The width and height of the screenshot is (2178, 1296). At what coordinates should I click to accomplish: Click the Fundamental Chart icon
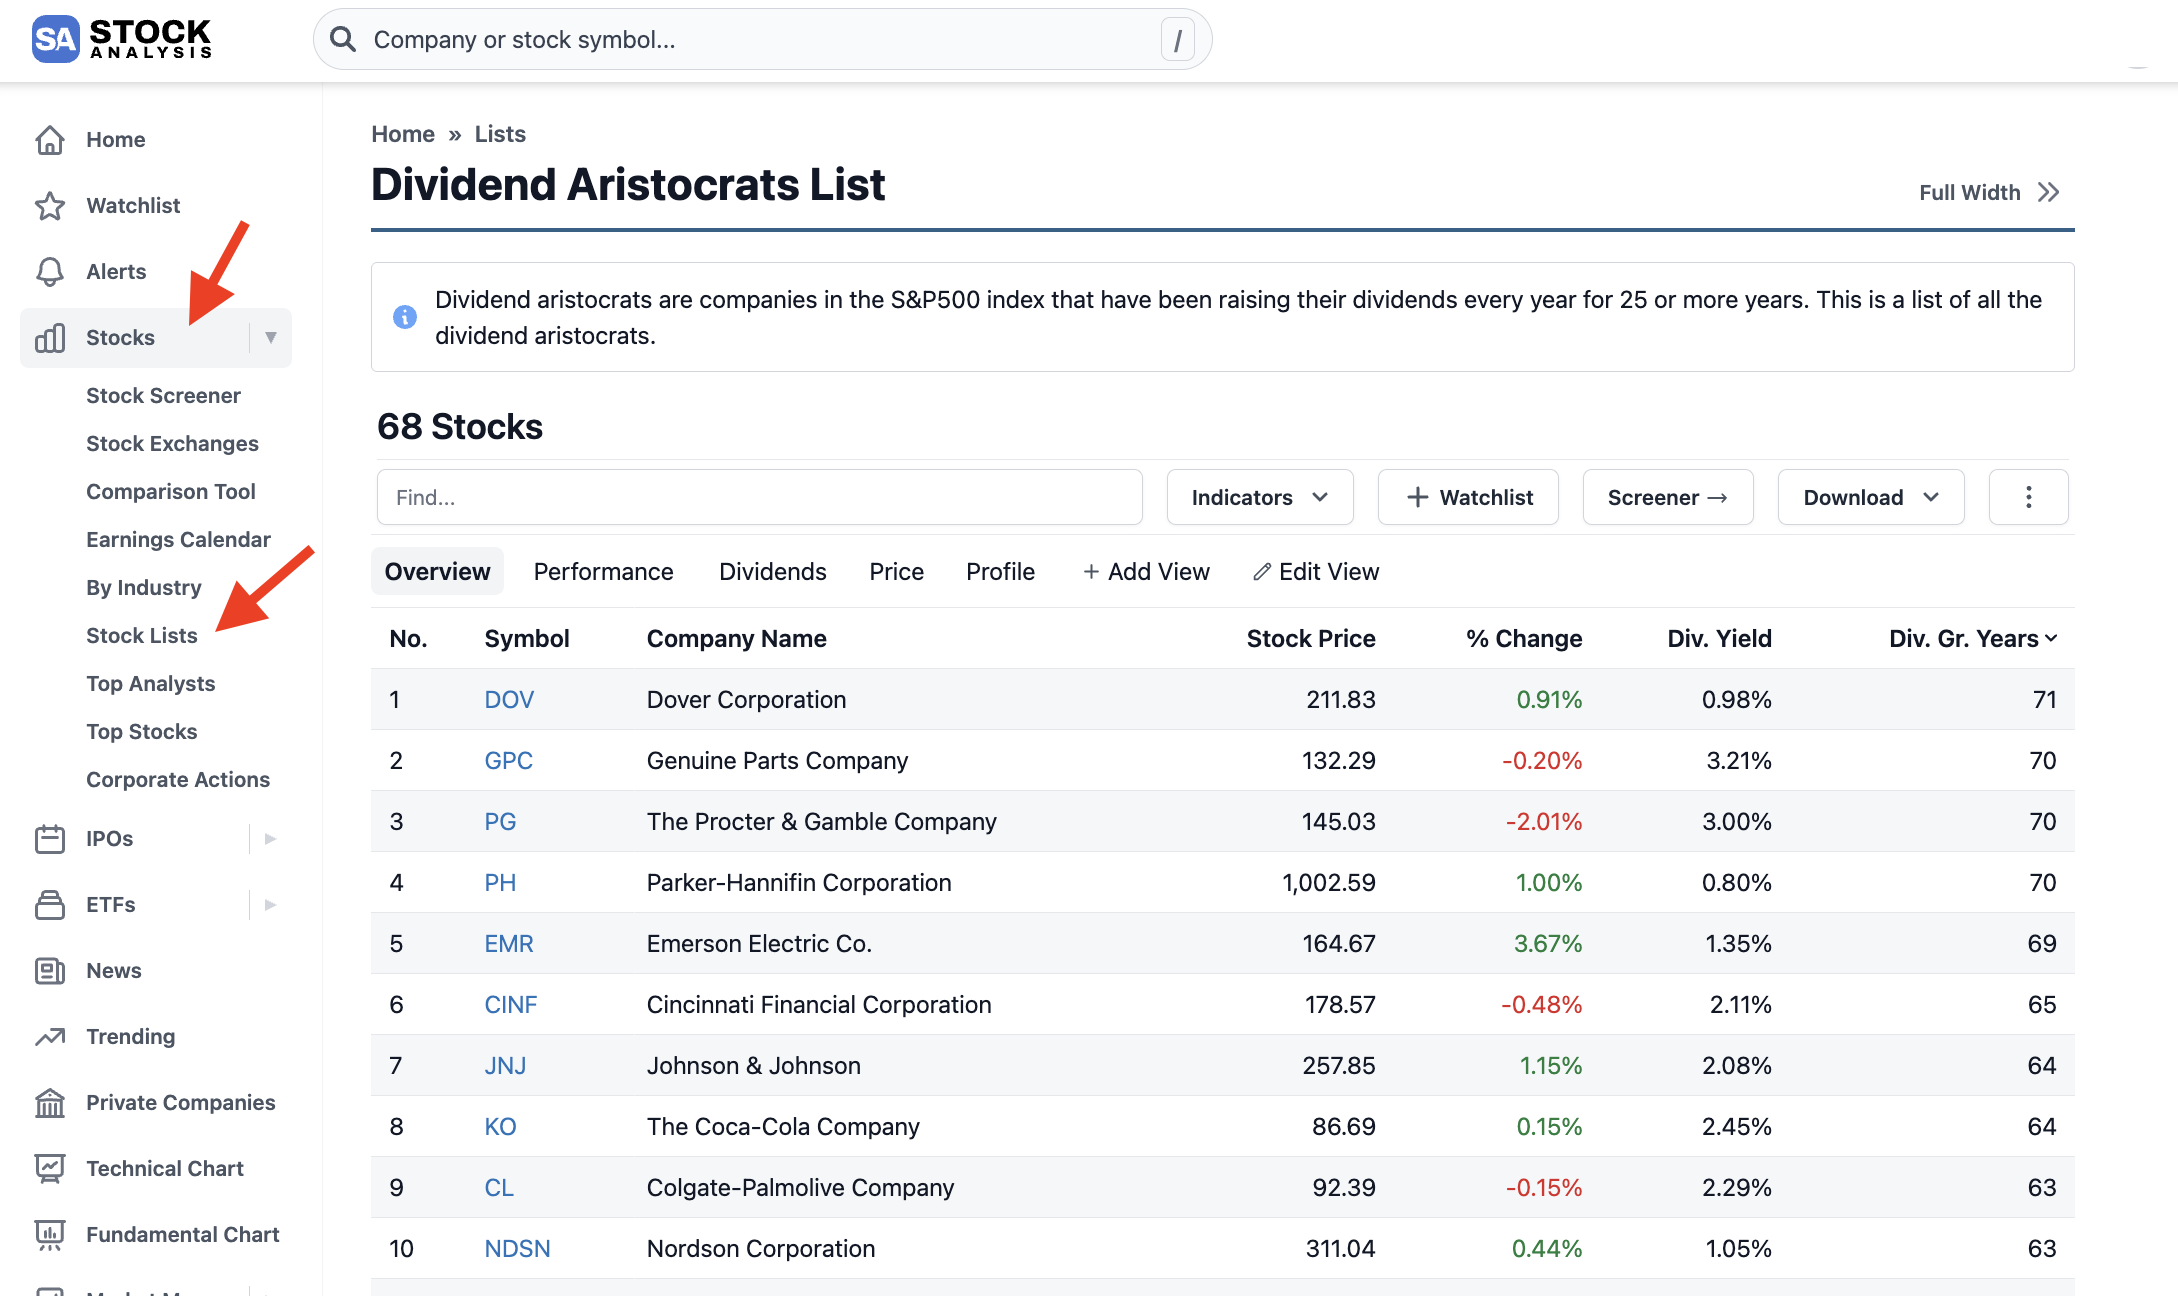pos(50,1235)
